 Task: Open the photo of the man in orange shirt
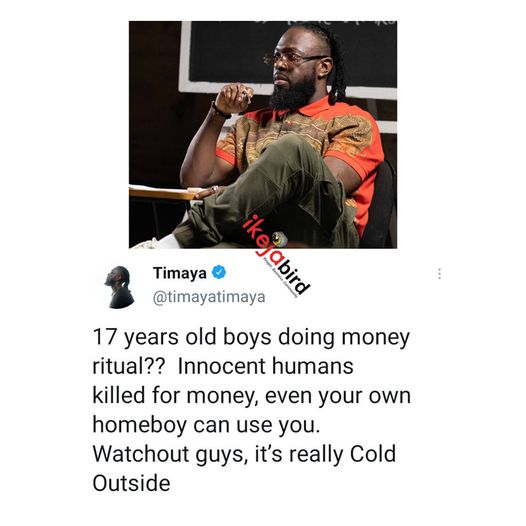[263, 135]
